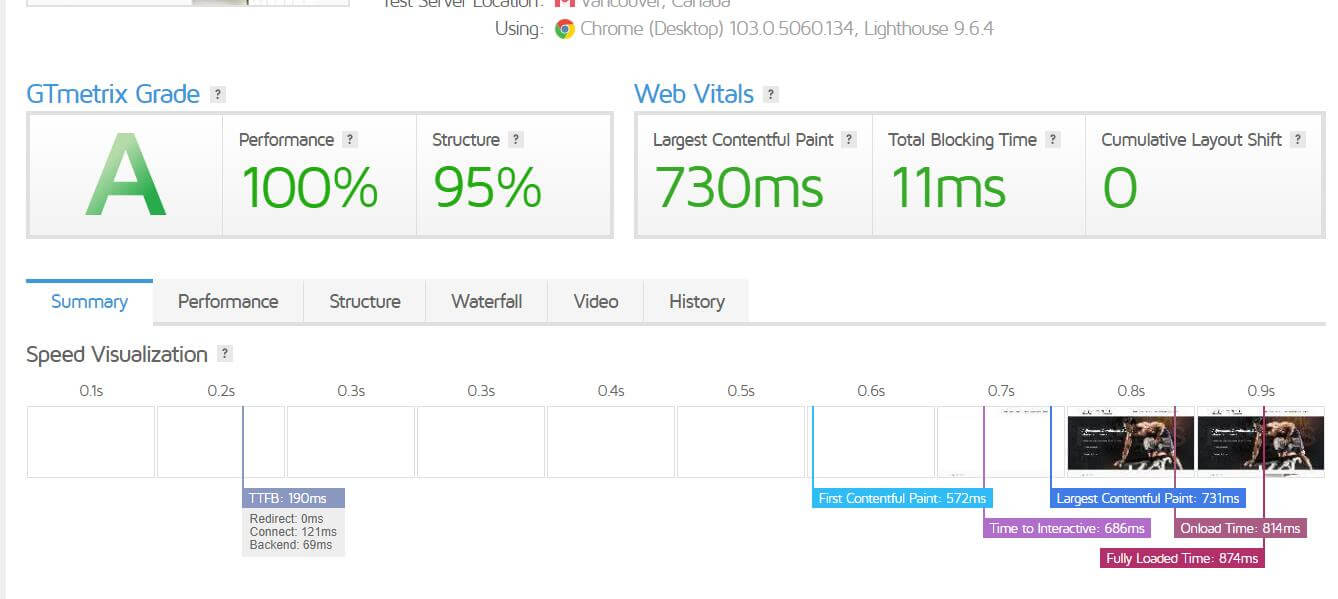Image resolution: width=1338 pixels, height=599 pixels.
Task: Click help icon next to GTmetrix Grade
Action: 218,95
